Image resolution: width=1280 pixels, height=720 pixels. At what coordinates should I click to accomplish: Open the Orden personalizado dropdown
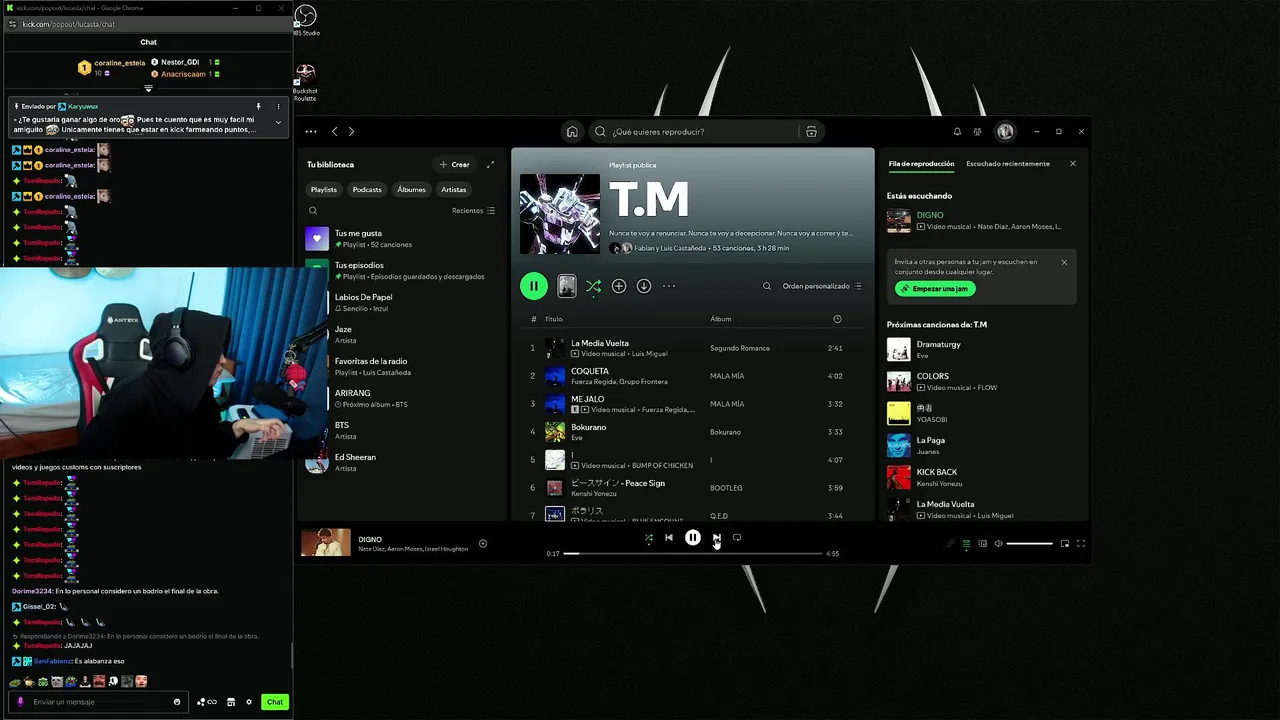(x=822, y=286)
